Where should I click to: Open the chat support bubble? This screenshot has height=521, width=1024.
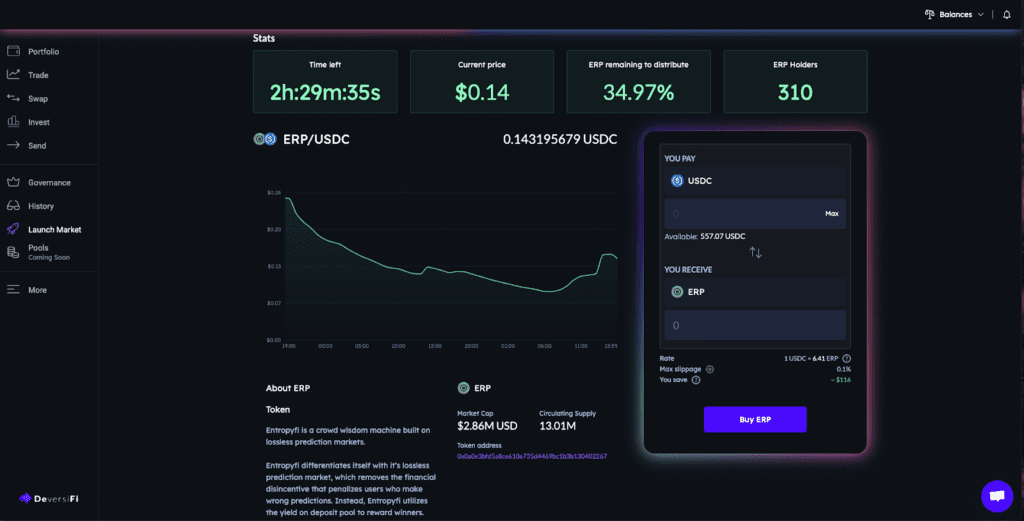[x=997, y=496]
